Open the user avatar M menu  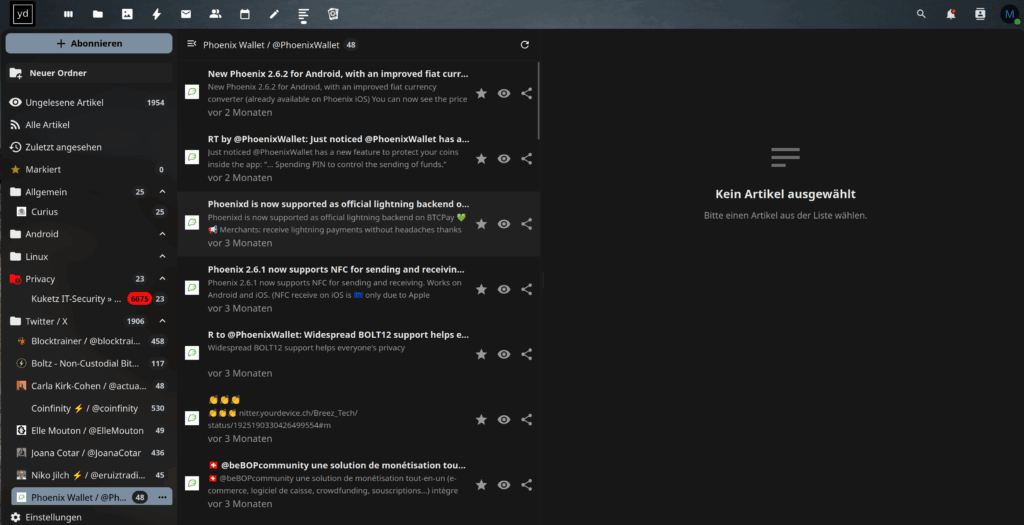1010,14
